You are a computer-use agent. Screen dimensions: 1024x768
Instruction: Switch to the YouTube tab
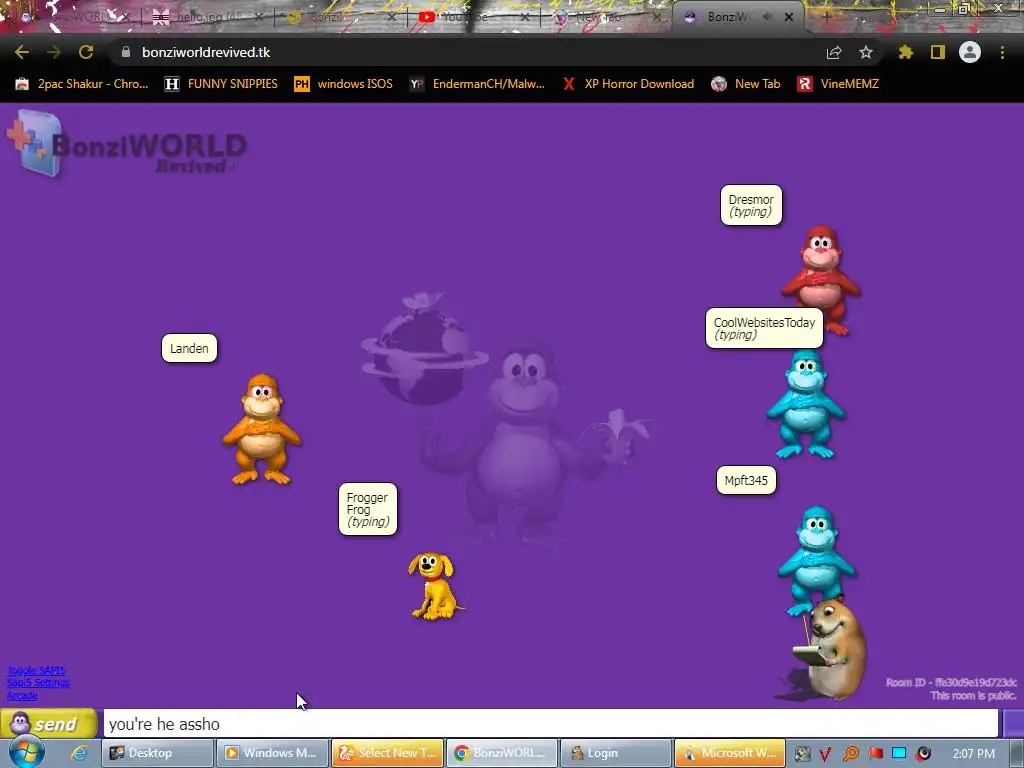tap(475, 17)
